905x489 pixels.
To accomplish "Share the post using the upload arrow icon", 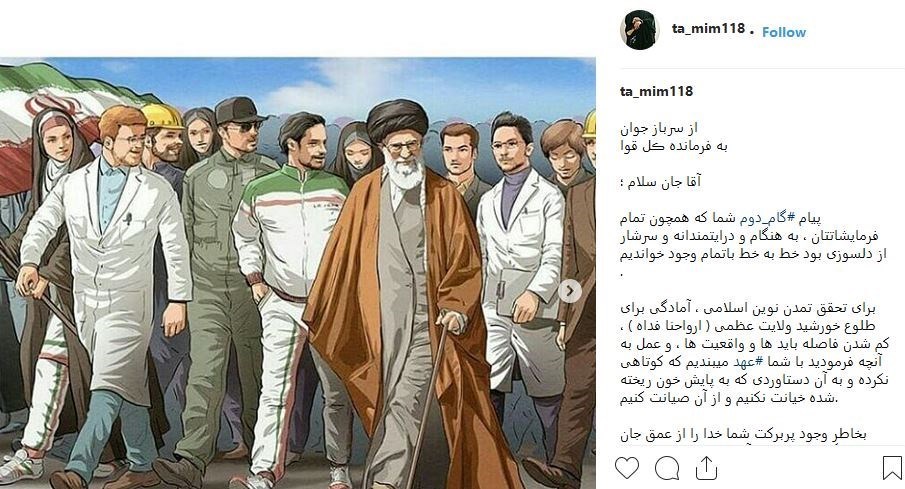I will pos(706,468).
